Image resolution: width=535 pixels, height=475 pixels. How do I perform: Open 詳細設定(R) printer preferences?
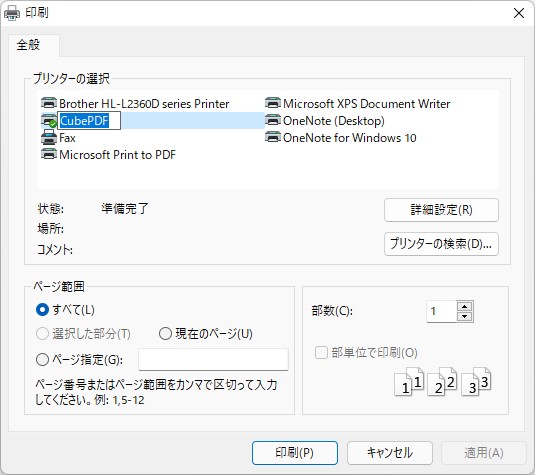click(441, 210)
